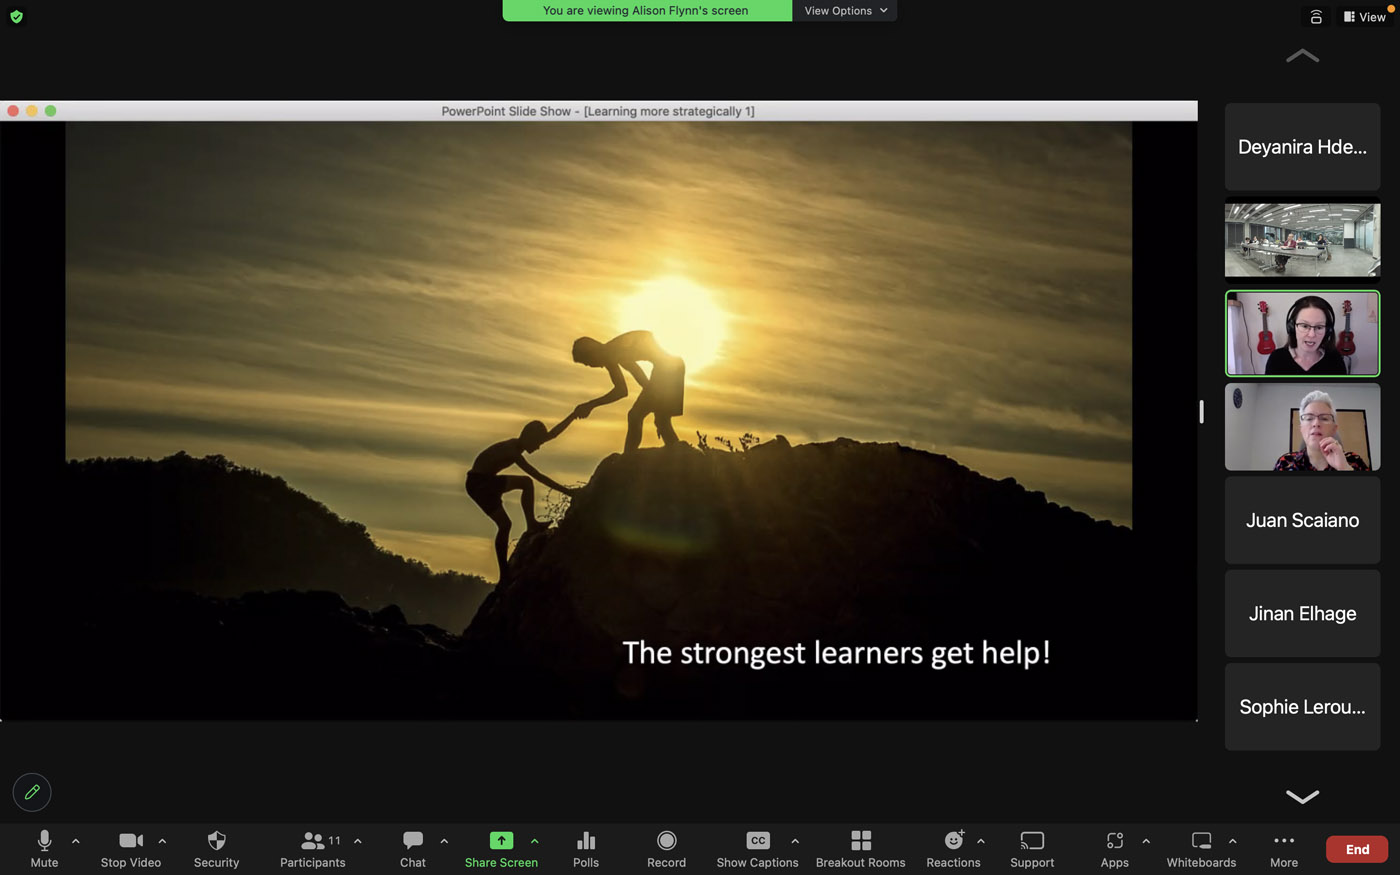The height and width of the screenshot is (875, 1400).
Task: Stop the video camera
Action: 130,848
